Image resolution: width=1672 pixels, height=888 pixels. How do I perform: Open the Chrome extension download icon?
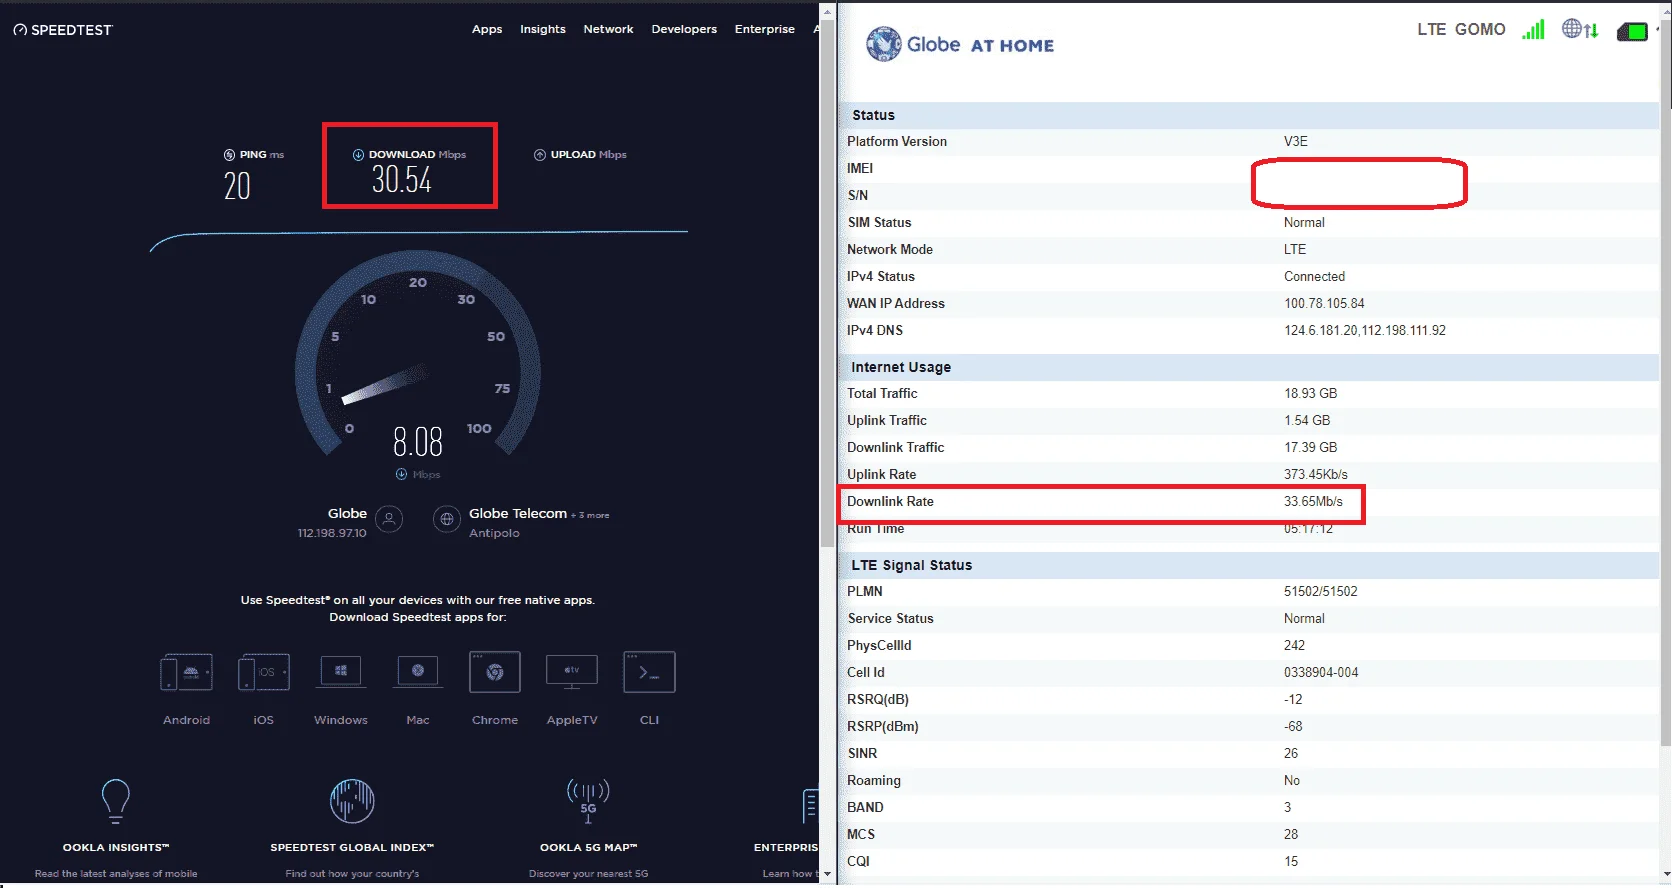(x=495, y=672)
